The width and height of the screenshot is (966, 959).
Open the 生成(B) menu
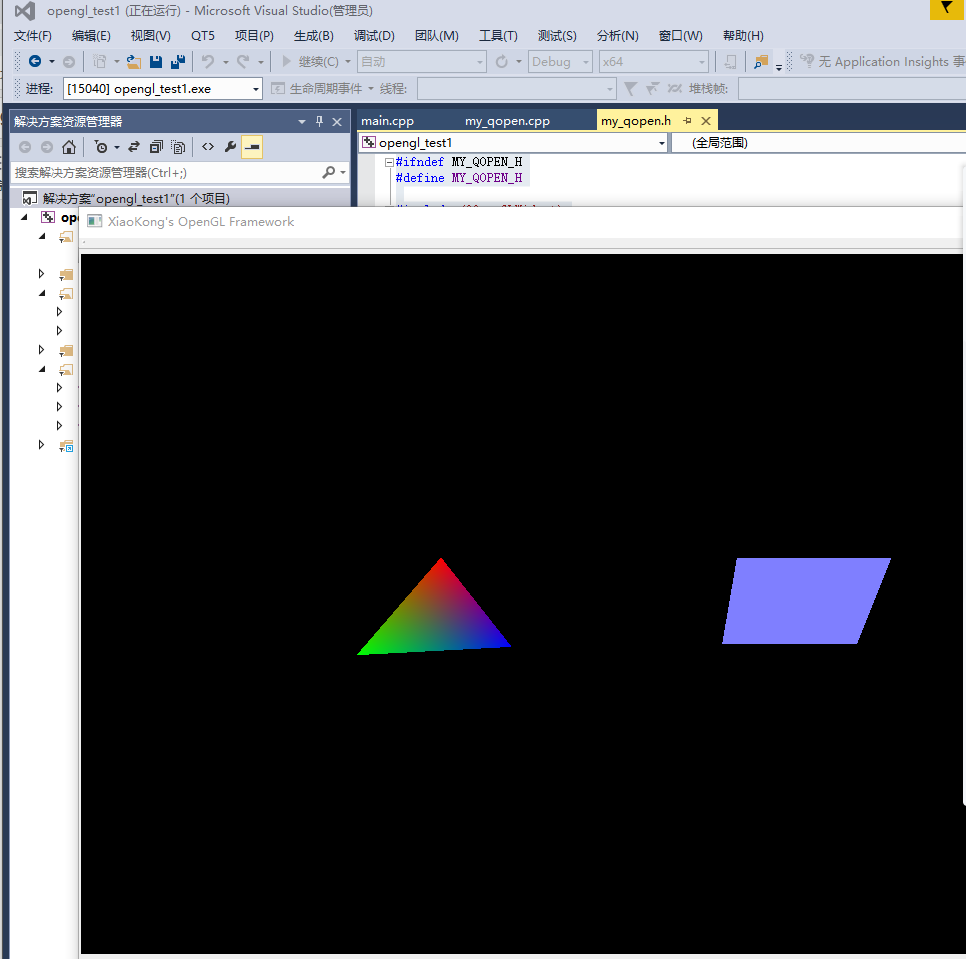point(314,36)
